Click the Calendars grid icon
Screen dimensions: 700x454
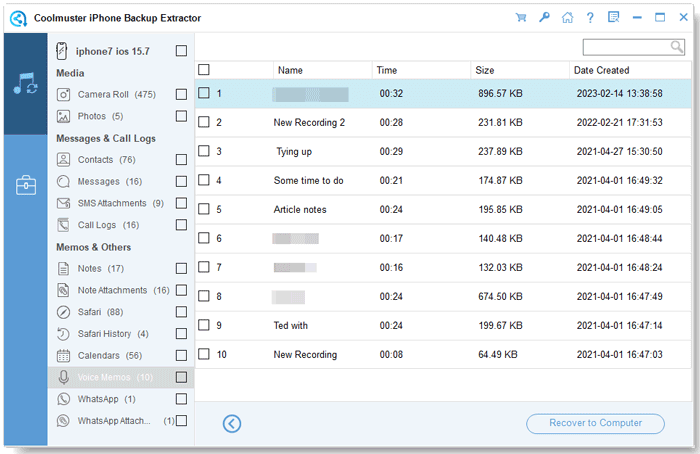[63, 355]
